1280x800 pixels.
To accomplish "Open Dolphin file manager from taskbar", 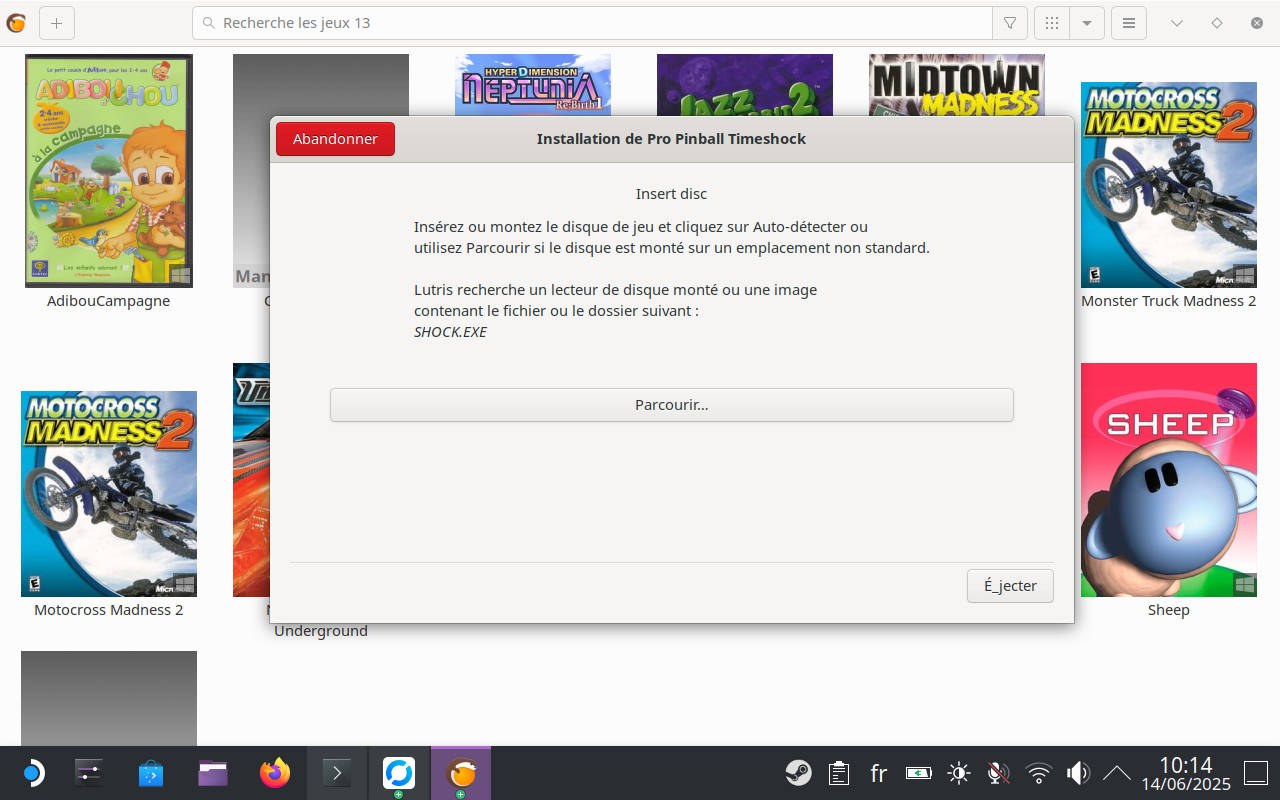I will [x=213, y=773].
